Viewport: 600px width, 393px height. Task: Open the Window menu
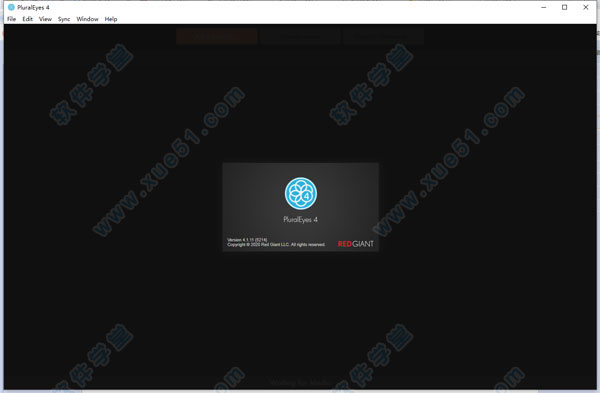[87, 19]
